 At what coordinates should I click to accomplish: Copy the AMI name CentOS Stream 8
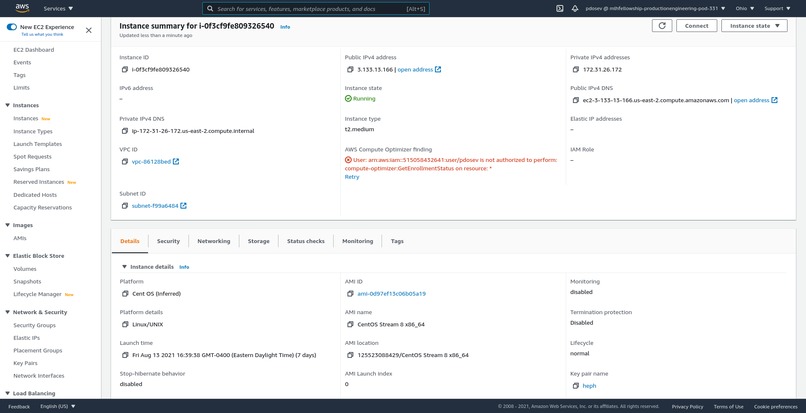[350, 325]
